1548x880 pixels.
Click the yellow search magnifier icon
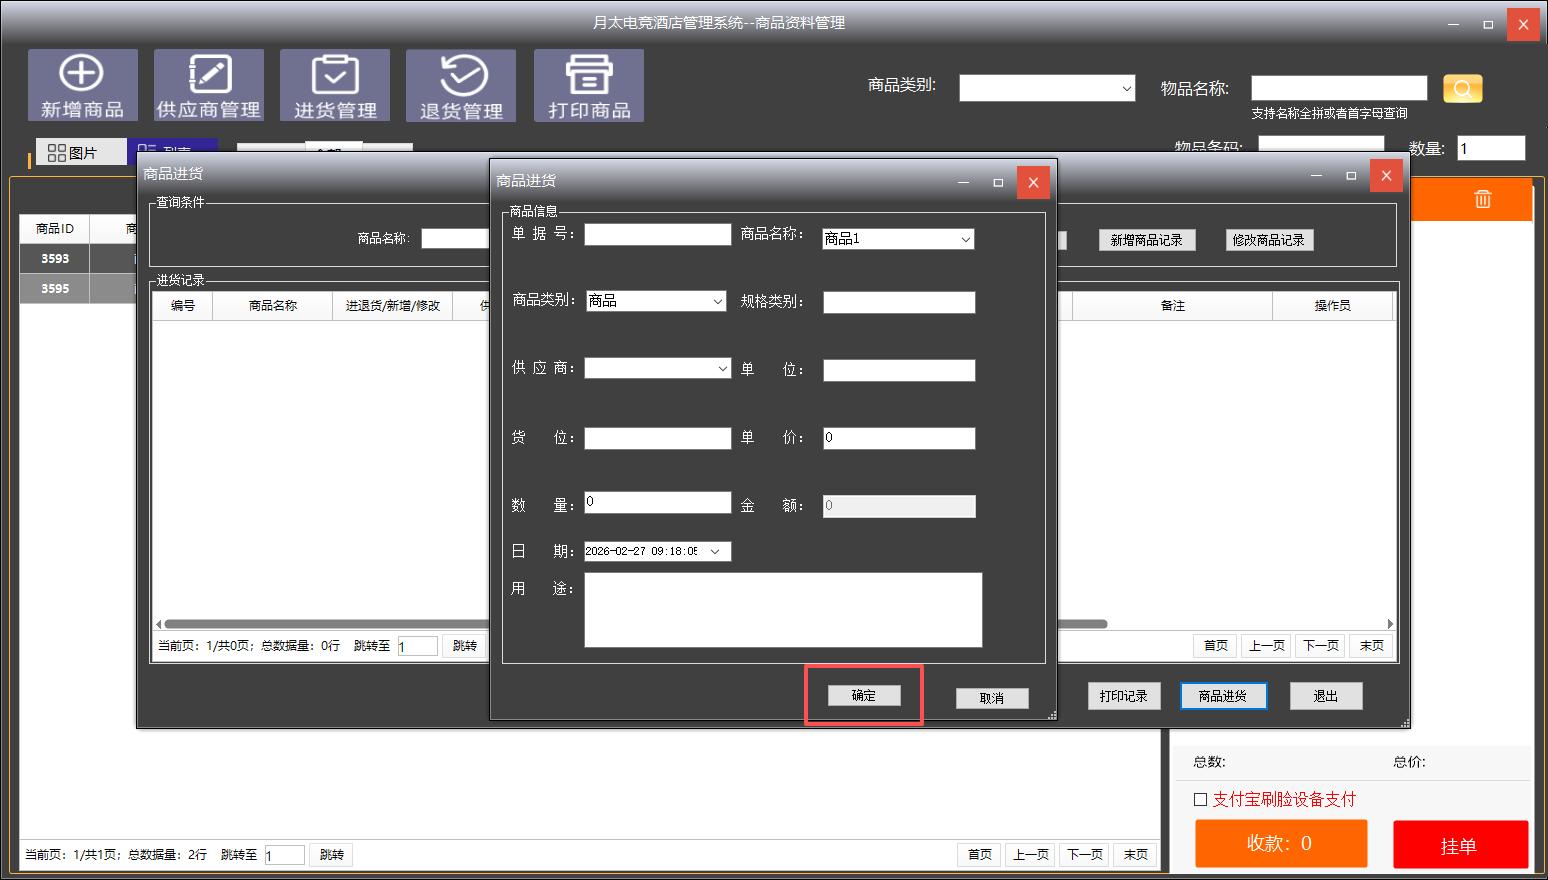point(1462,89)
